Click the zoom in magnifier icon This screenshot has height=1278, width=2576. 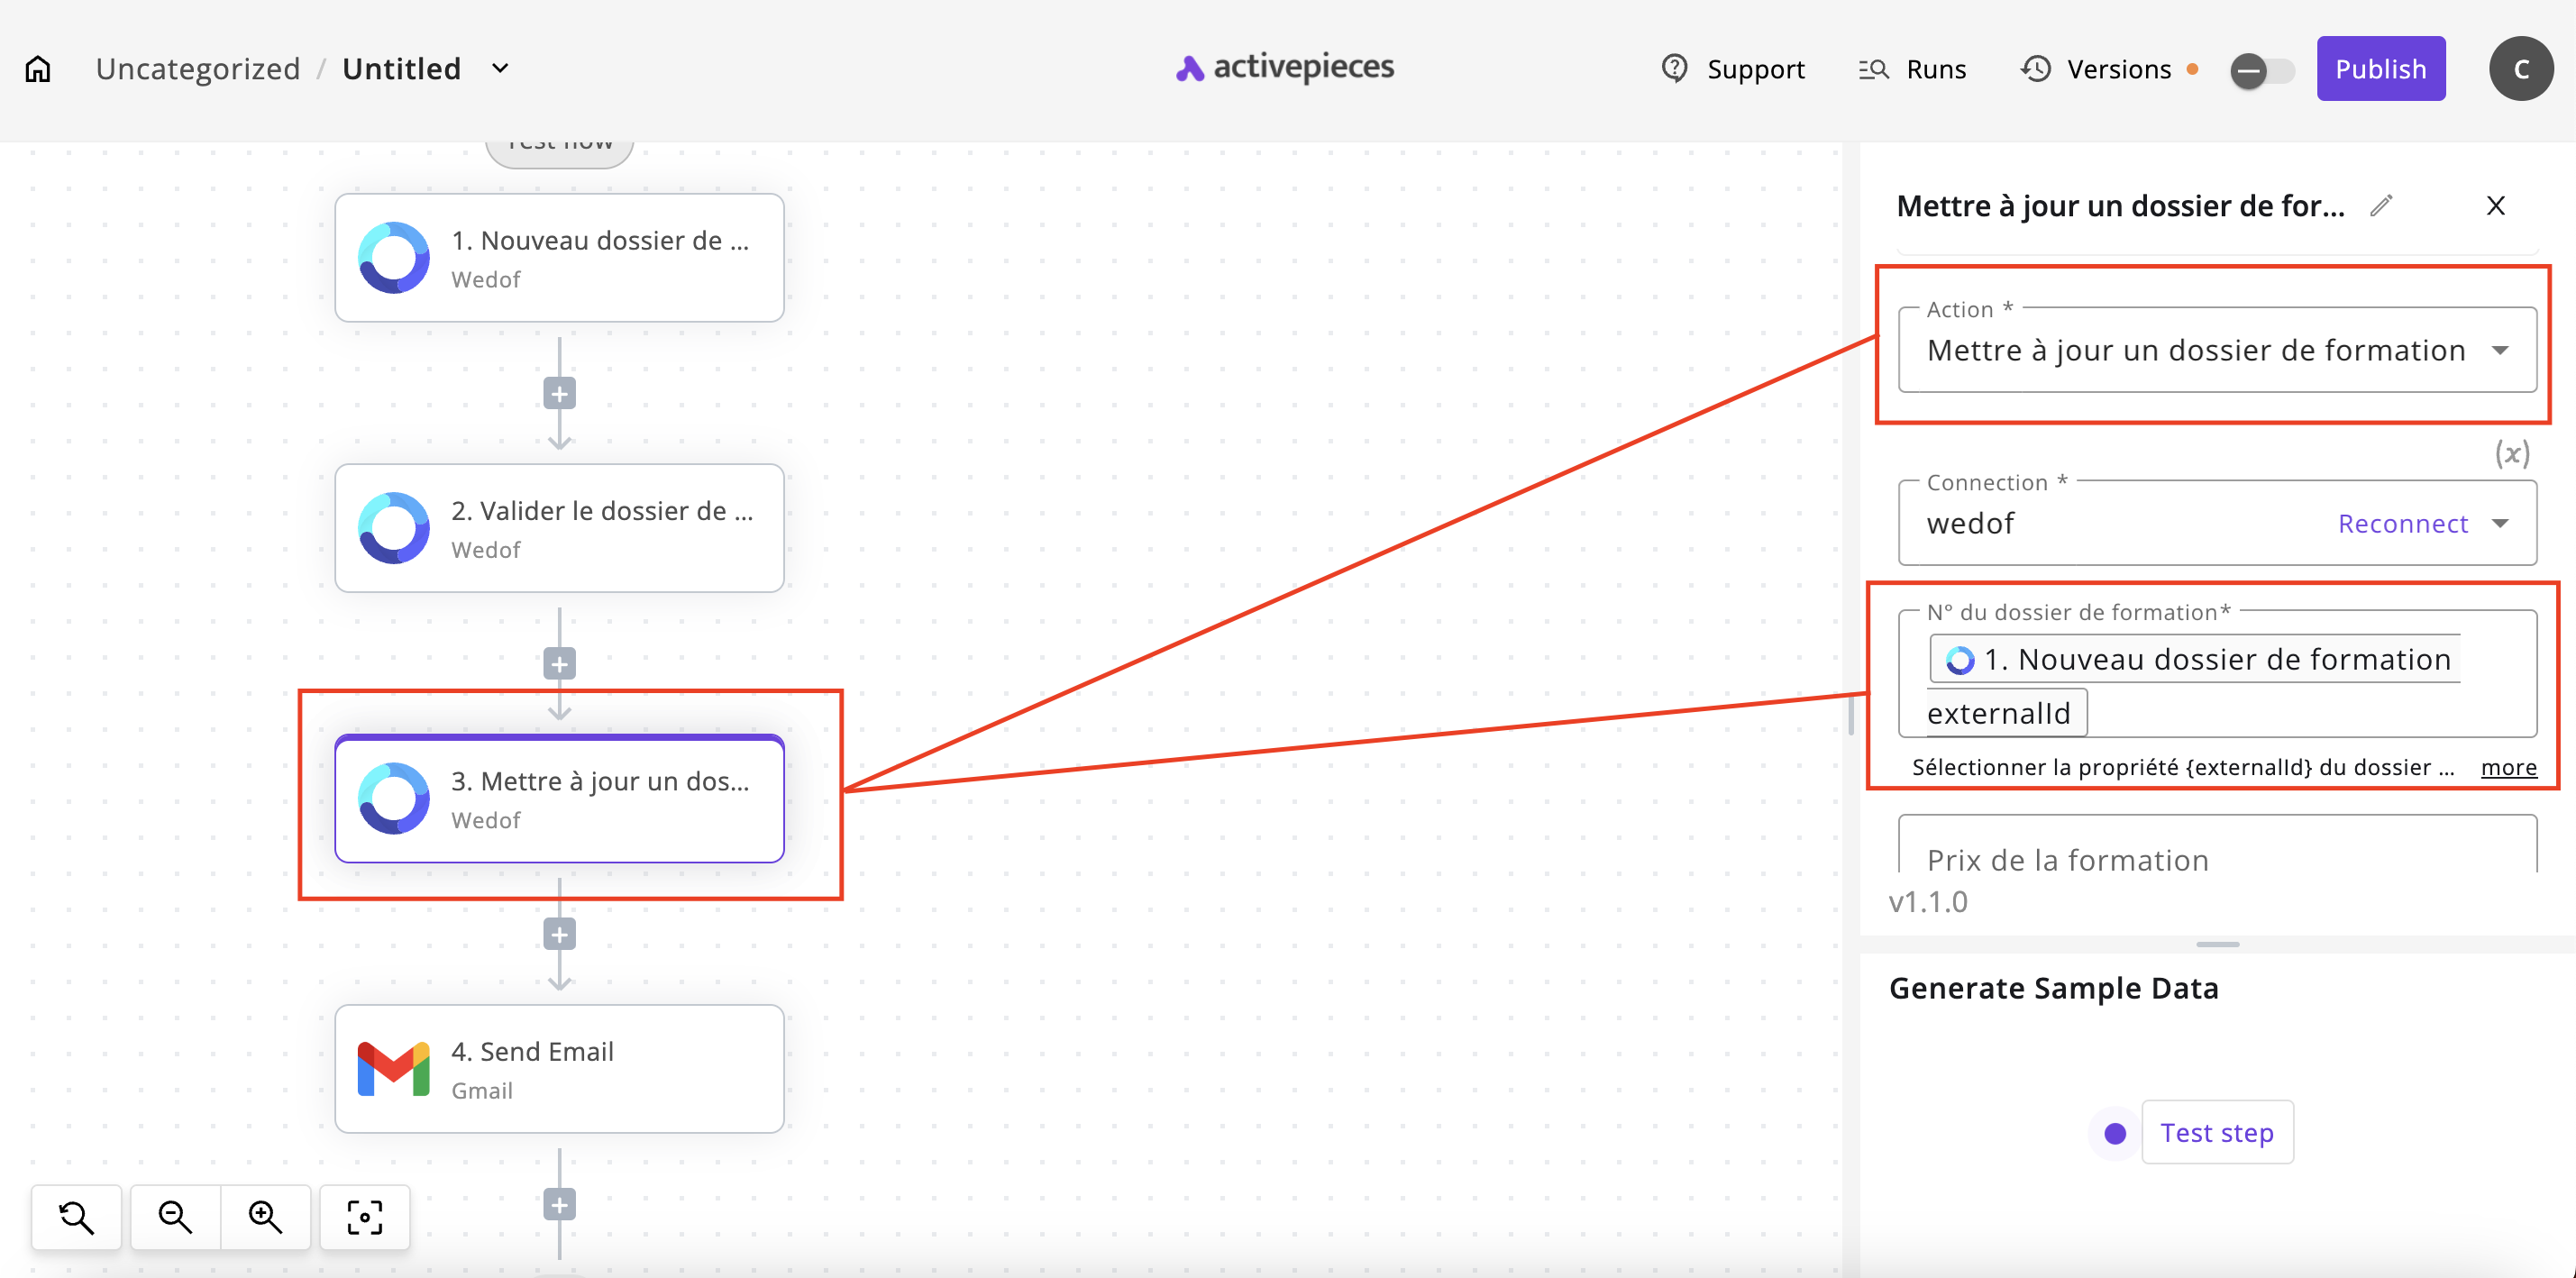[x=265, y=1216]
